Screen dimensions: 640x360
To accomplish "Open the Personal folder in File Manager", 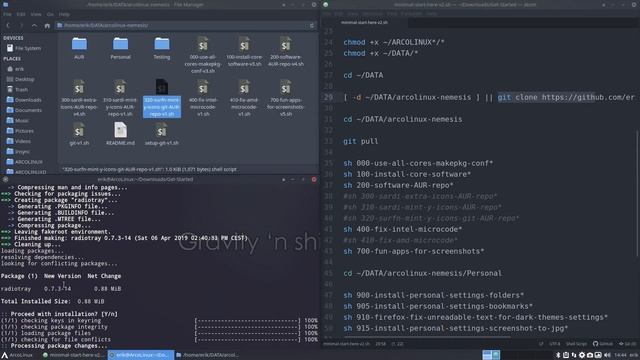I will point(120,48).
